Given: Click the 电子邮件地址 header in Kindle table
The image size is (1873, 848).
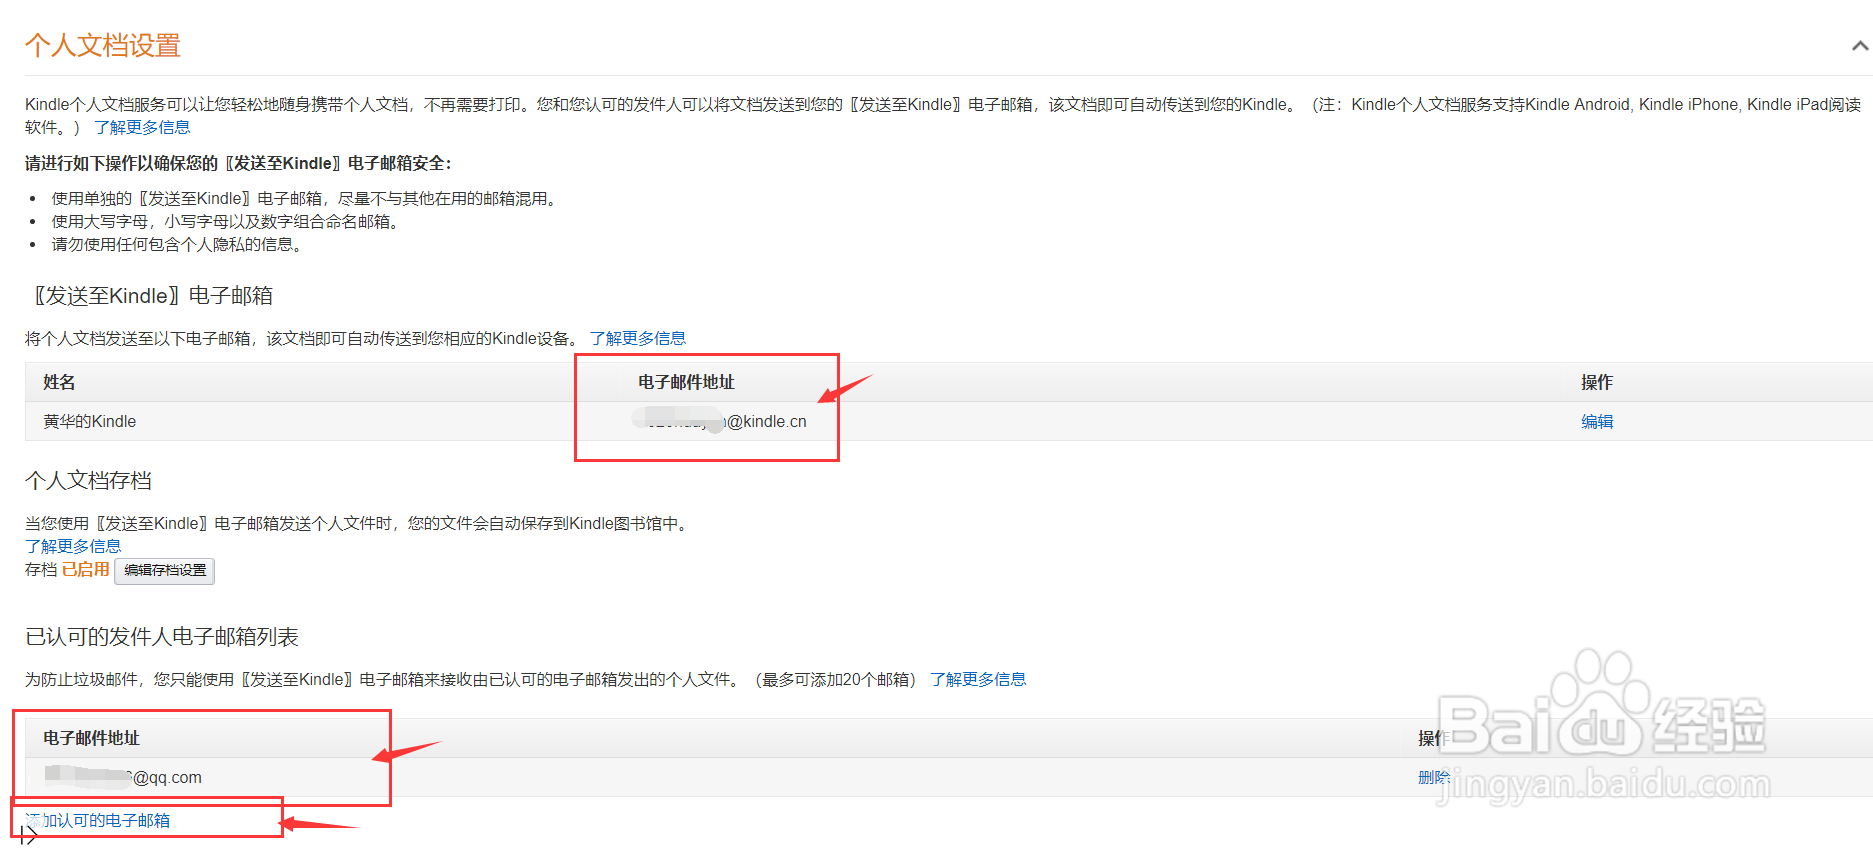Looking at the screenshot, I should pos(686,382).
